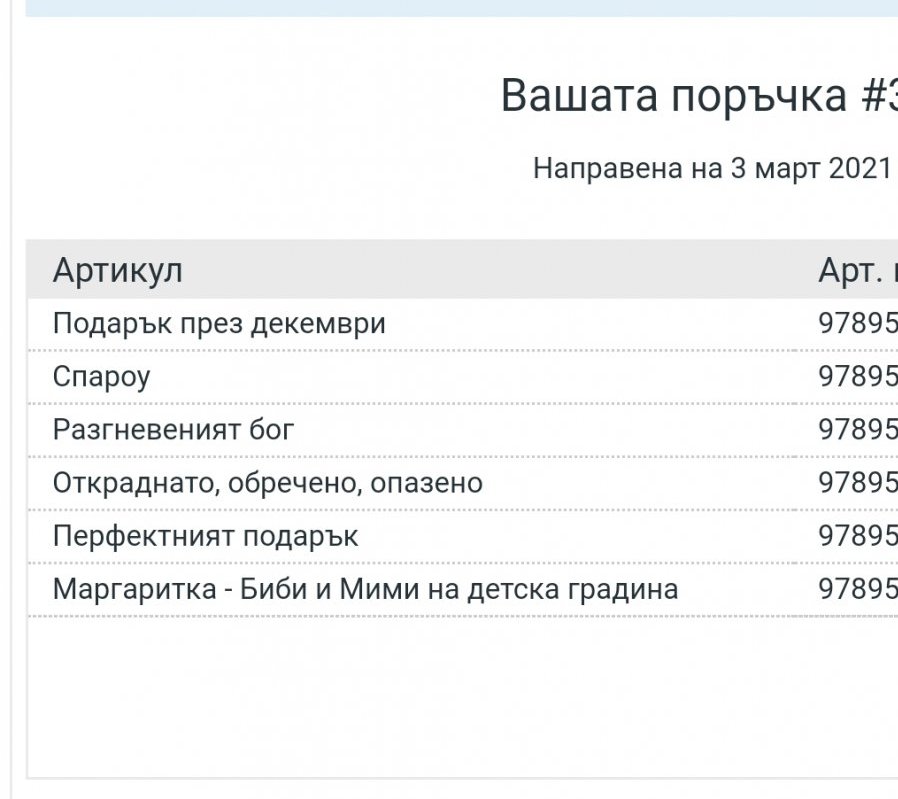Click the '3 март 2021' order date

811,168
